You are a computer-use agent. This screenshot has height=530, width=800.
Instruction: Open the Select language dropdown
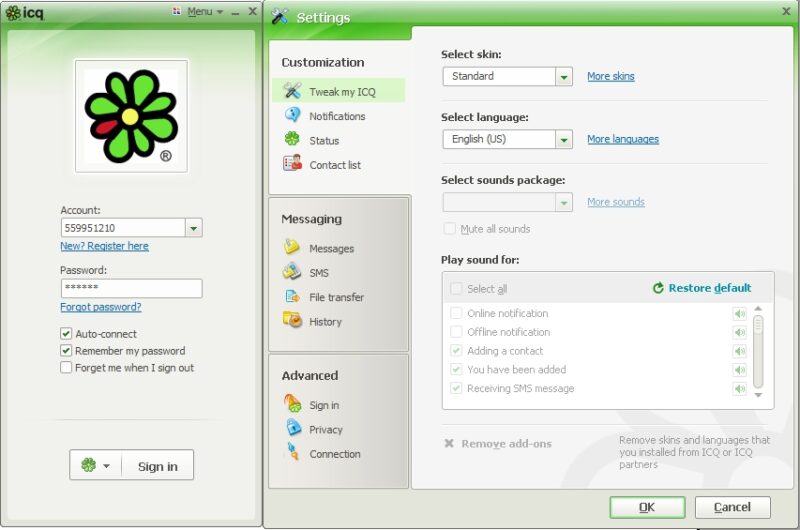[x=564, y=140]
